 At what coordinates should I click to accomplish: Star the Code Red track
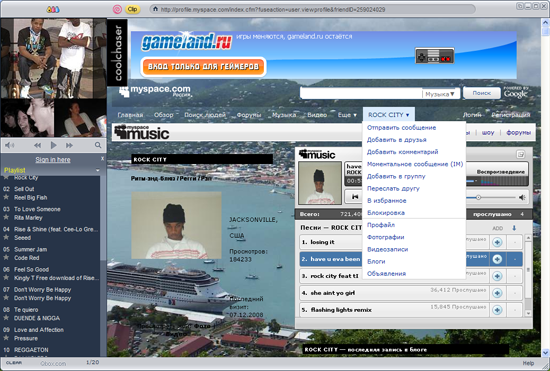6,257
